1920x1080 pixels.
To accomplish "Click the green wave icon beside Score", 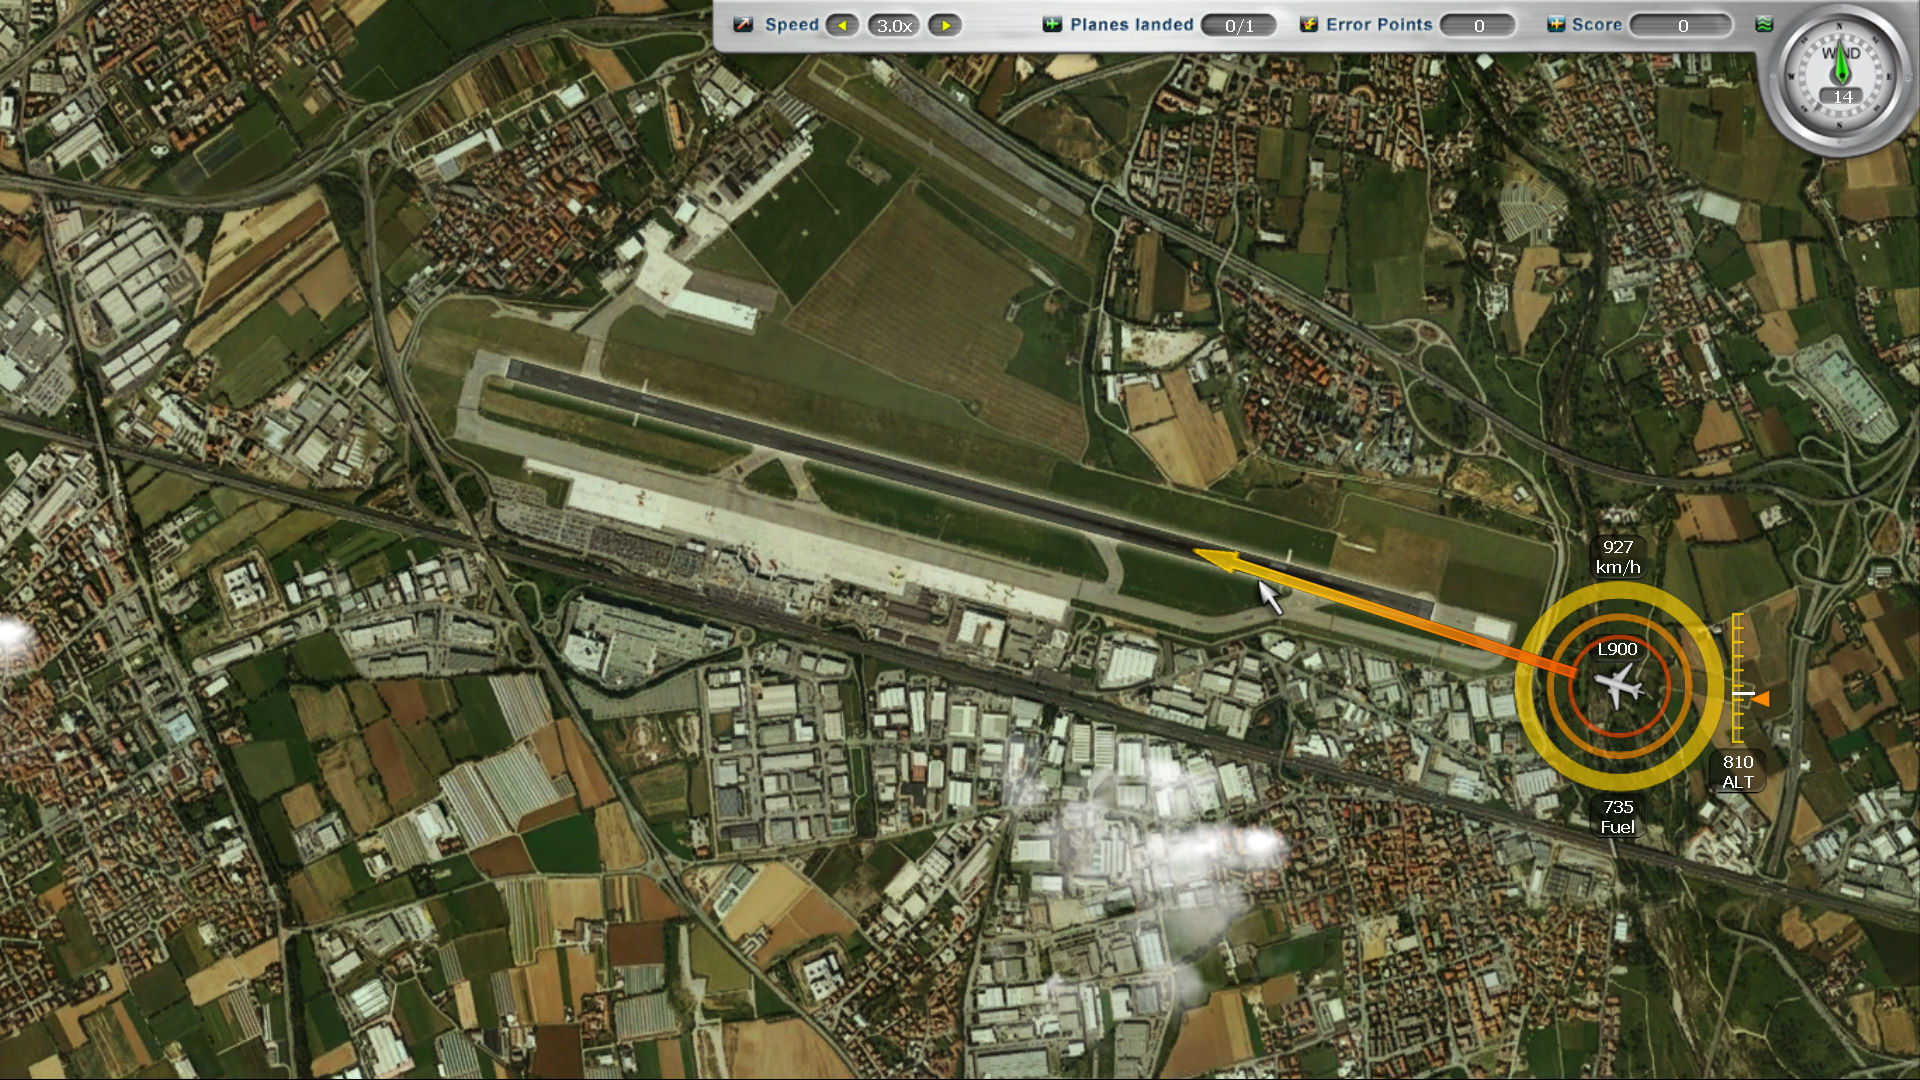I will (1764, 24).
